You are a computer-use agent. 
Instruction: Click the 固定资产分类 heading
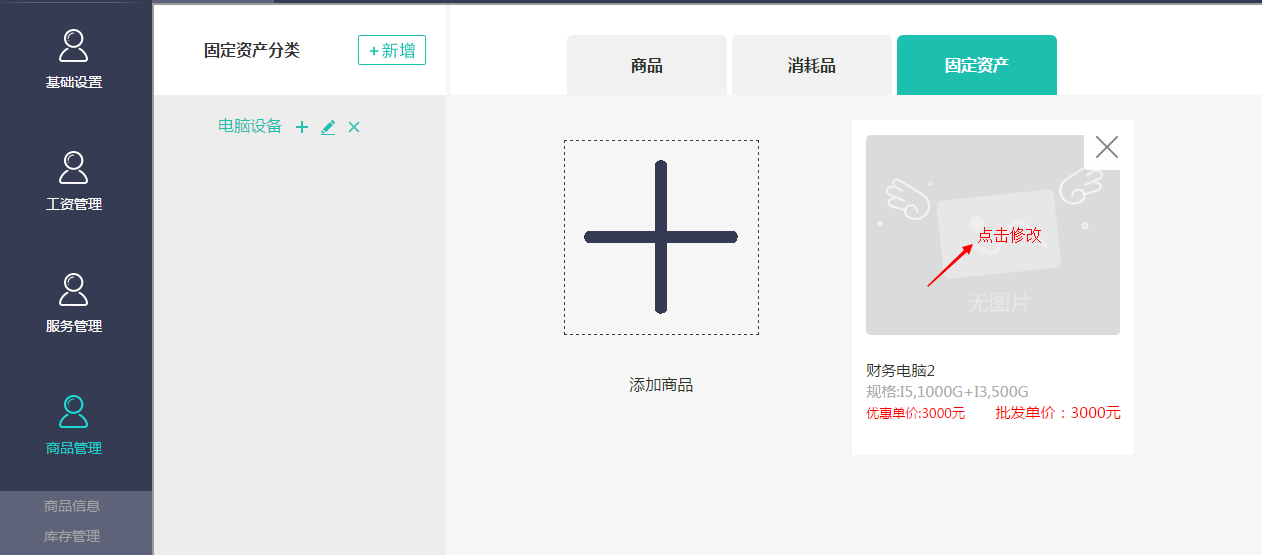[x=252, y=50]
